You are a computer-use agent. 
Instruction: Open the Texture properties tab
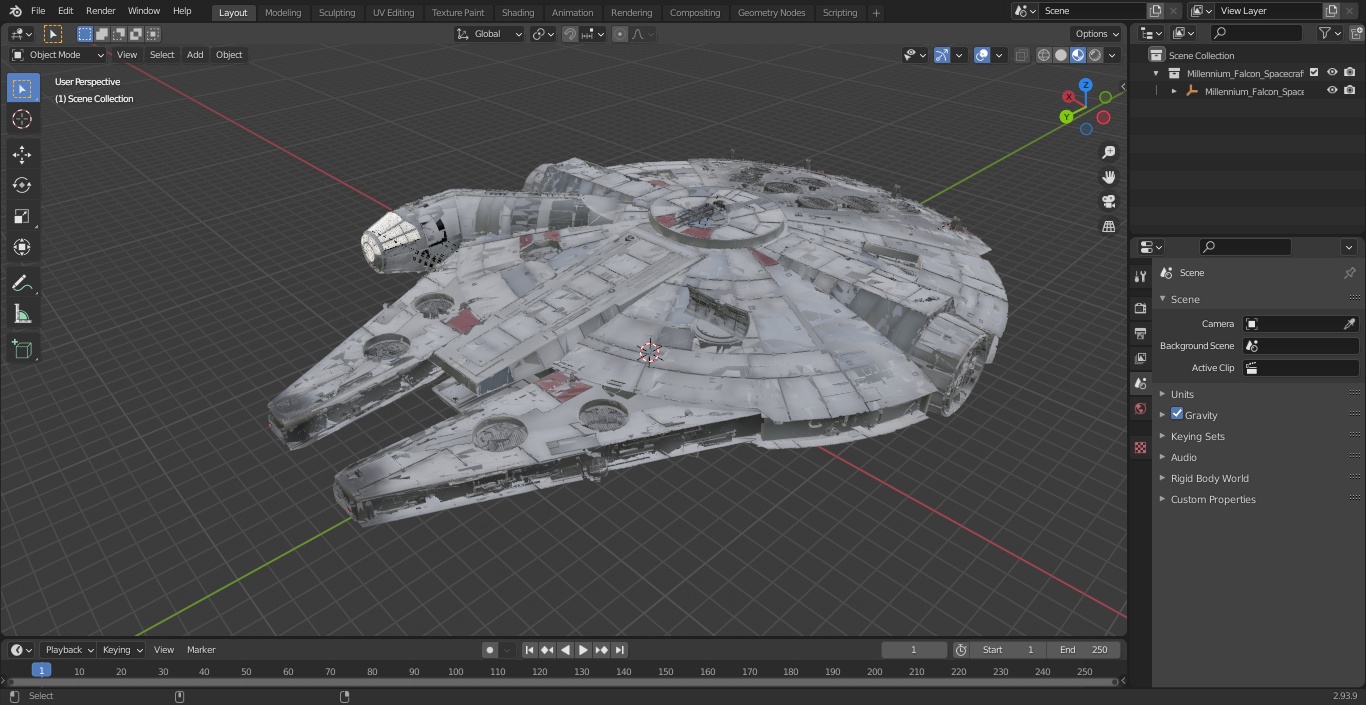point(1140,447)
